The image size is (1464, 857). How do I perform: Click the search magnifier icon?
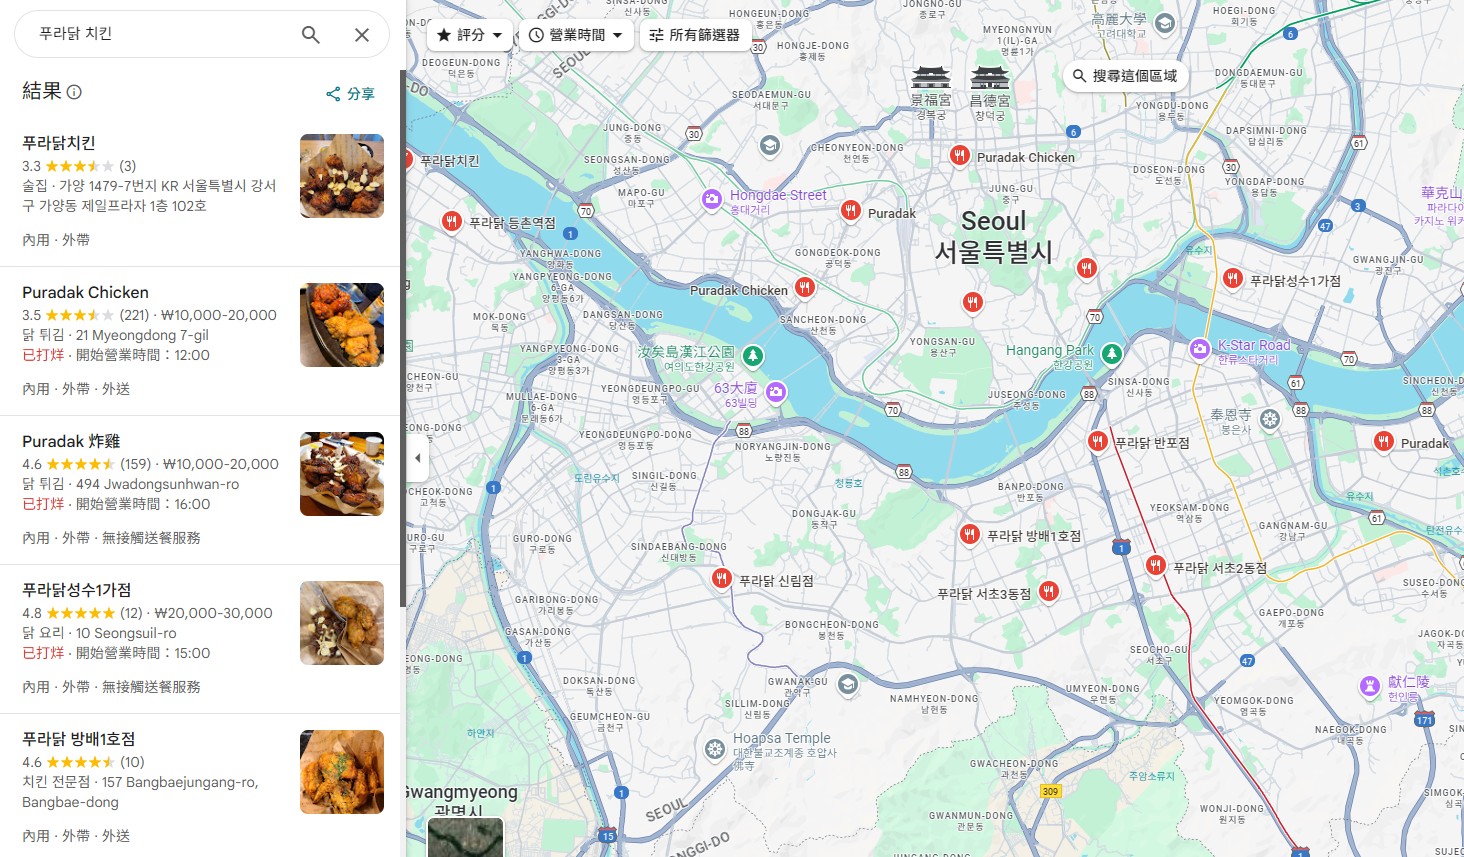(311, 35)
